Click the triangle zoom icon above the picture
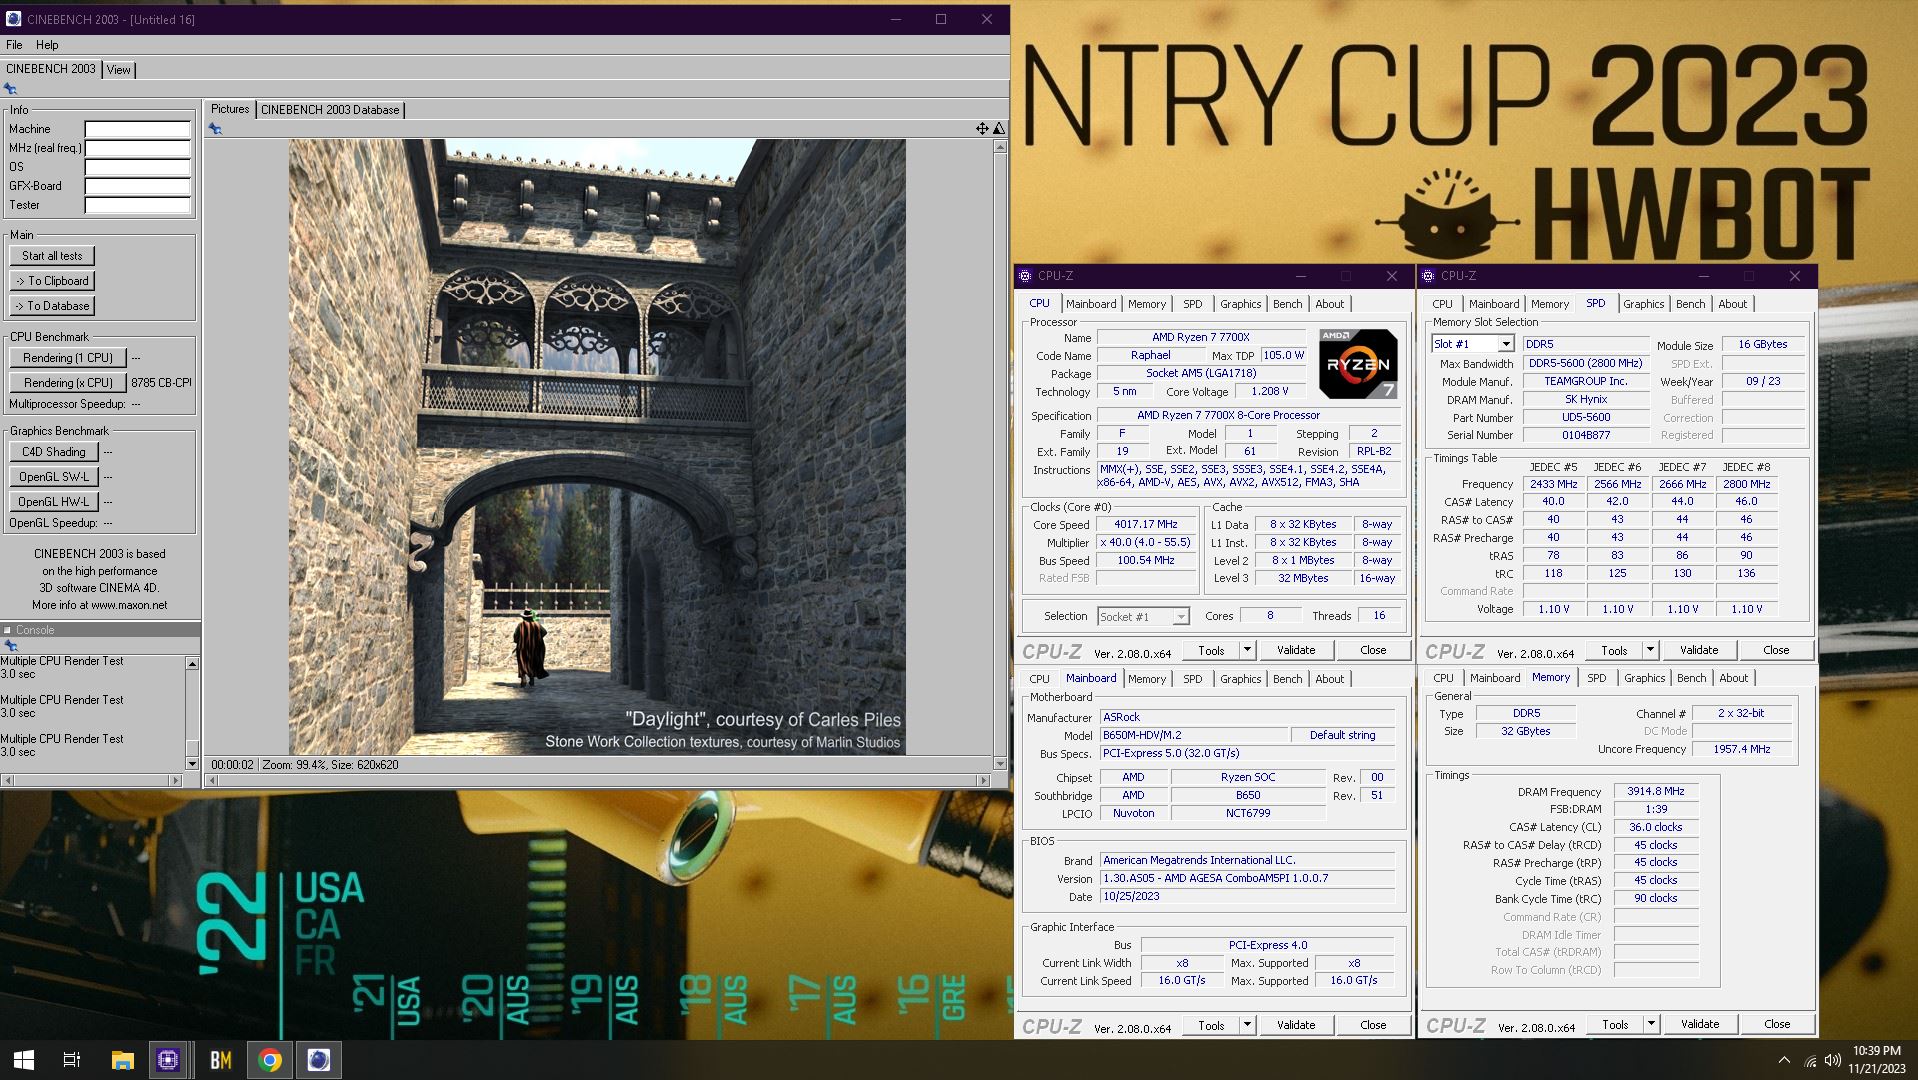1918x1080 pixels. [999, 128]
